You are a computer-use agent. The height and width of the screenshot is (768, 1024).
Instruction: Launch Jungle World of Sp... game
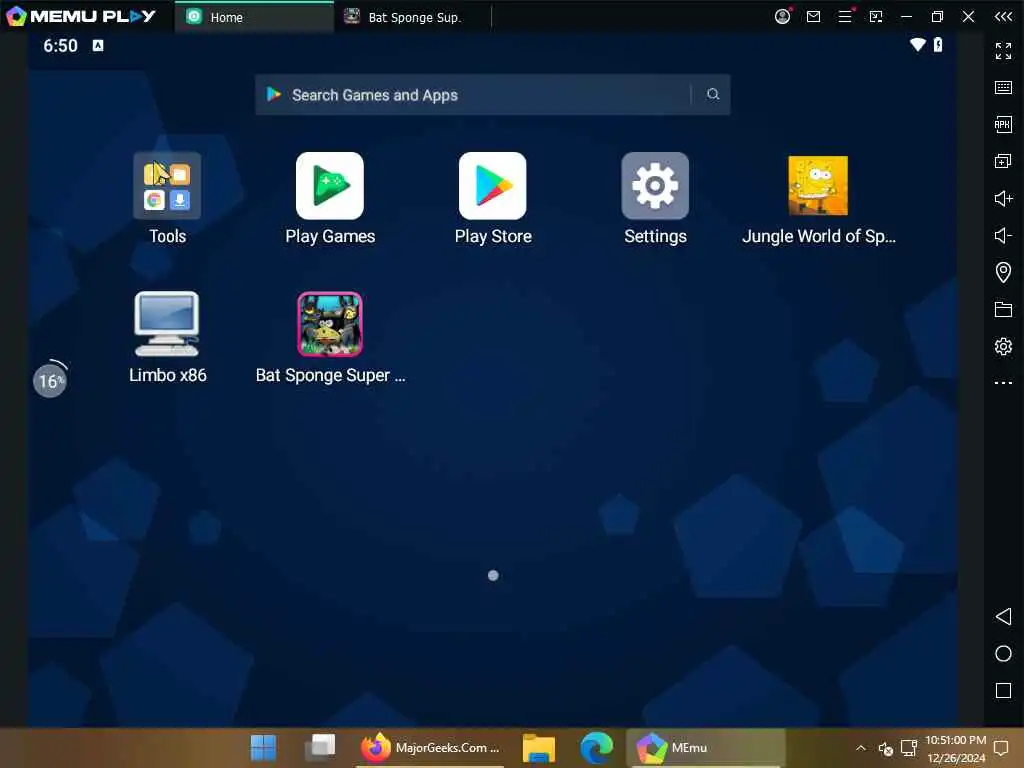tap(818, 186)
